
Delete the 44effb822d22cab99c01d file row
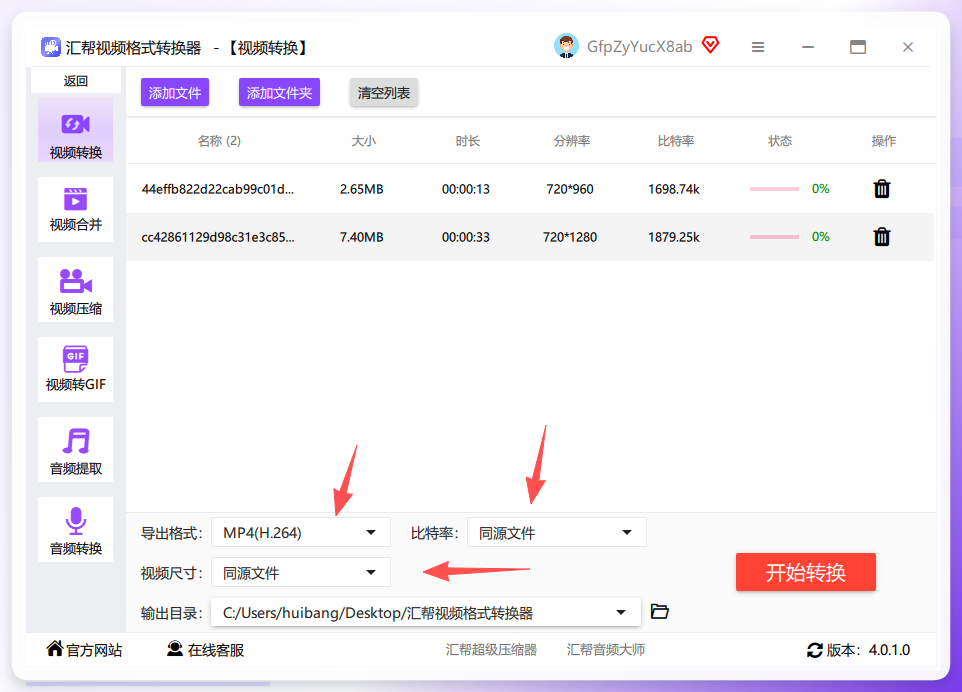(882, 189)
